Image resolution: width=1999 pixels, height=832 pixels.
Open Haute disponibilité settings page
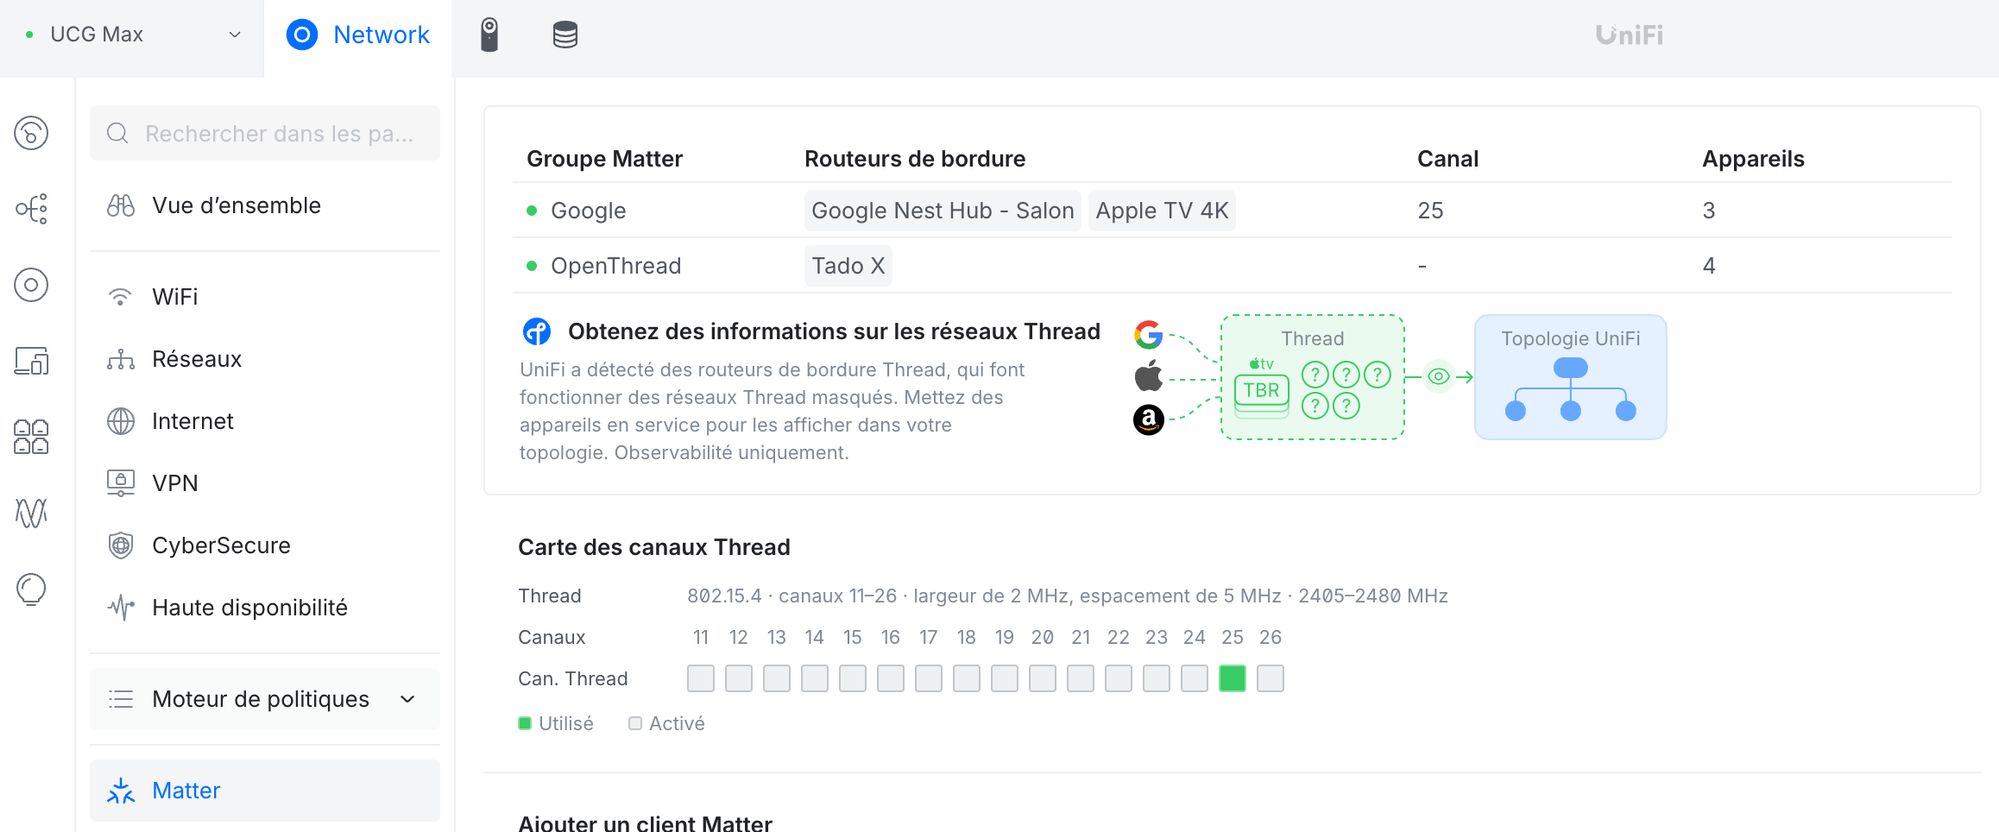[265, 607]
